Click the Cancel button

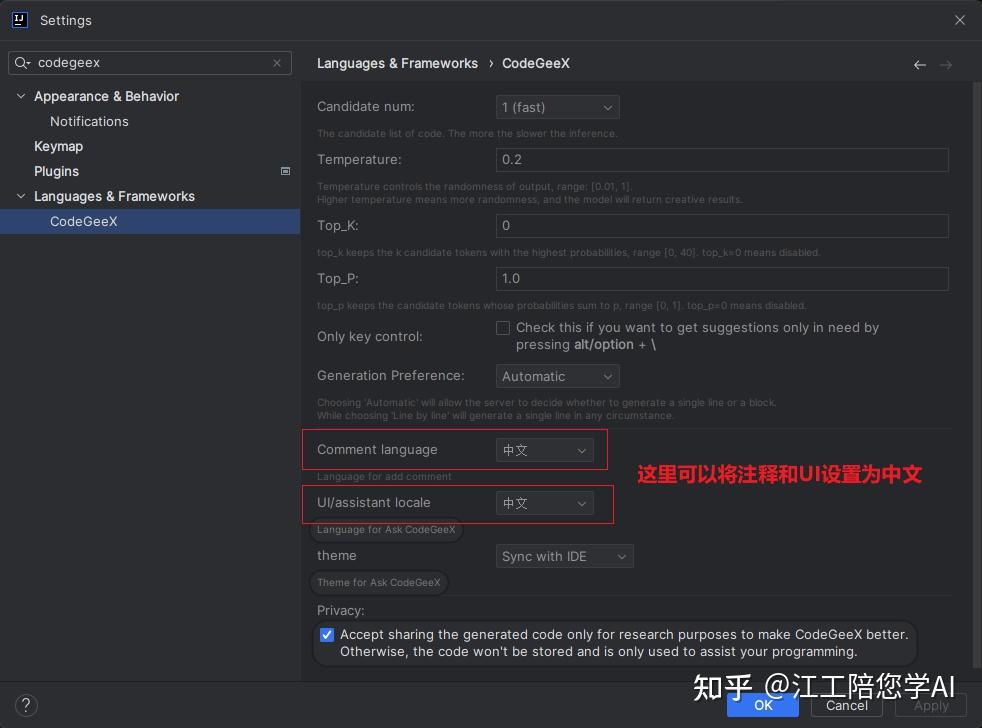click(846, 705)
